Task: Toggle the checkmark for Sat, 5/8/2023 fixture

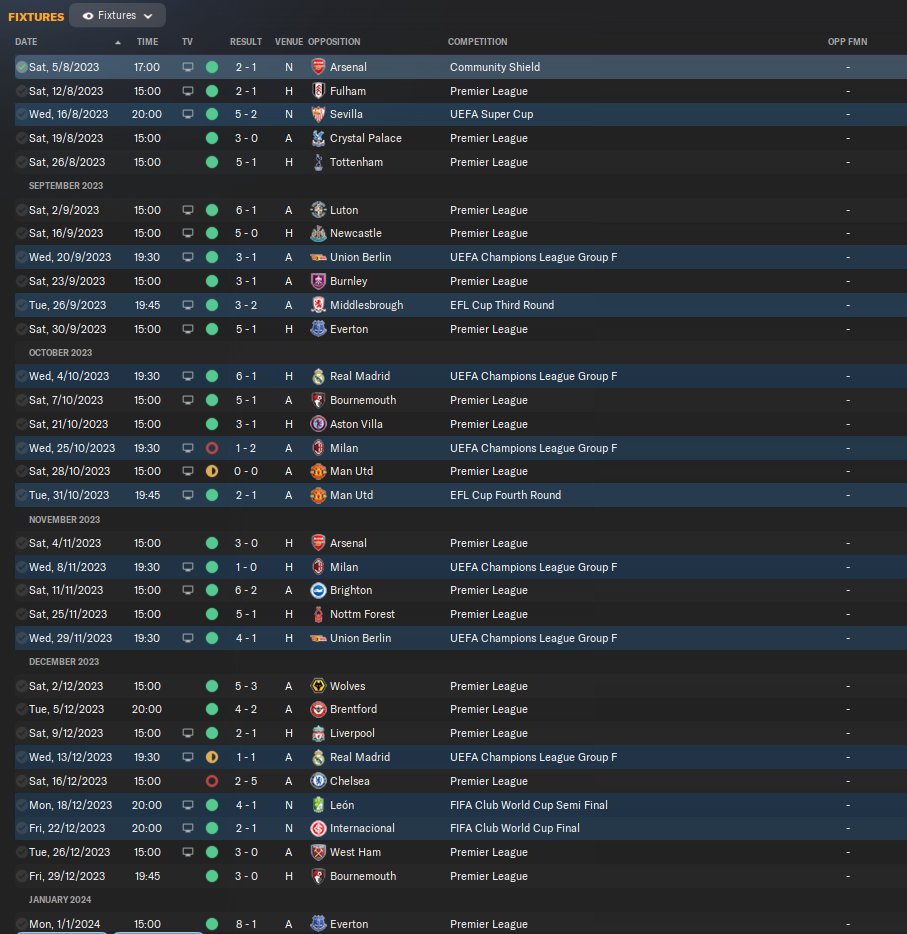Action: [21, 67]
